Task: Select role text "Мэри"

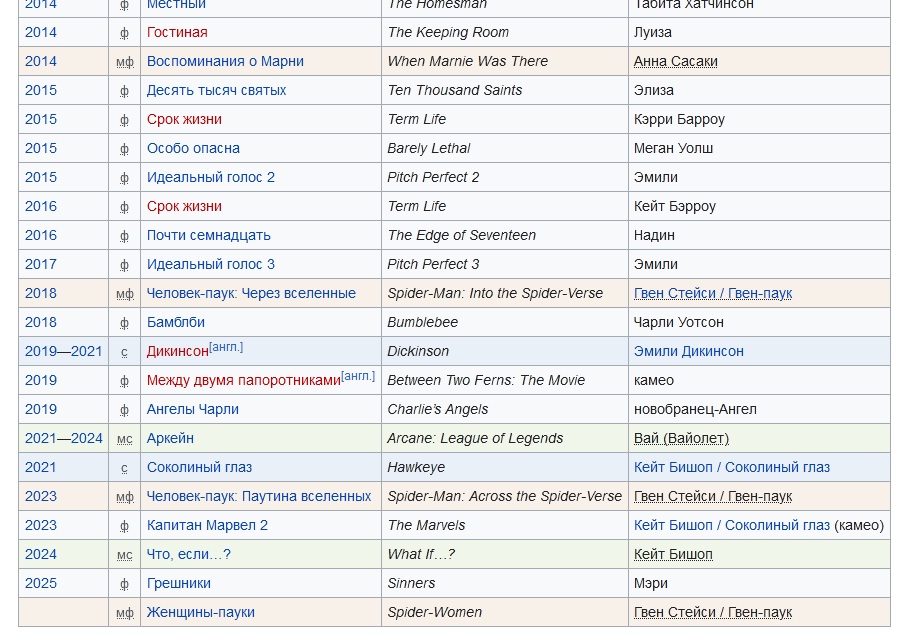Action: tap(651, 584)
